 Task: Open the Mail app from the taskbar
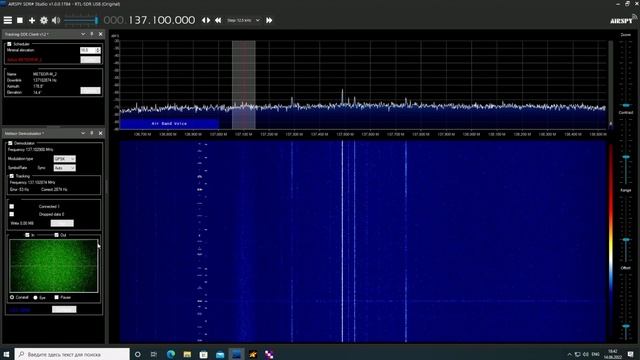[x=220, y=354]
